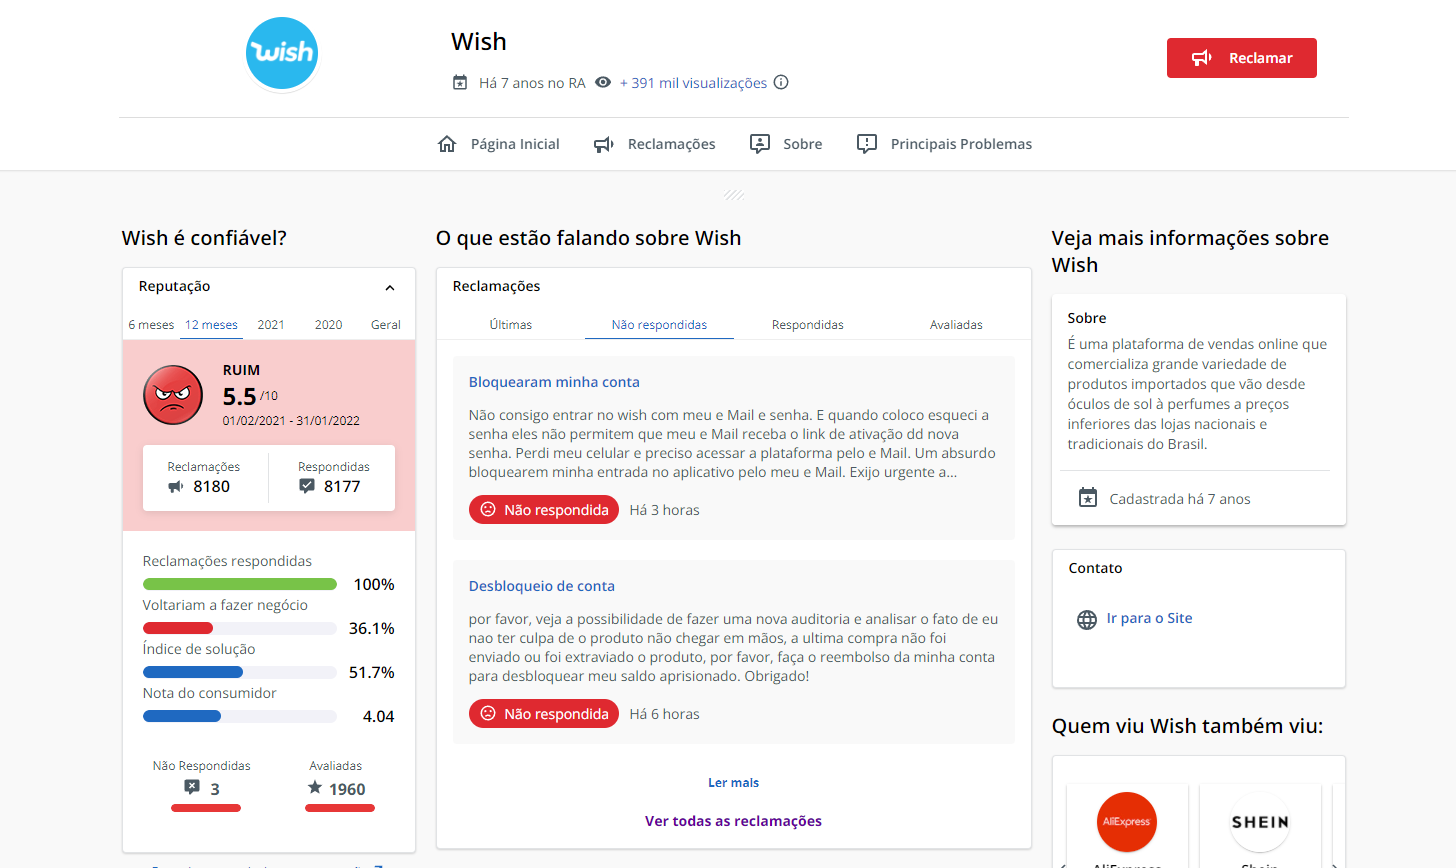The height and width of the screenshot is (868, 1456).
Task: Open Reclamações navigation item
Action: (655, 144)
